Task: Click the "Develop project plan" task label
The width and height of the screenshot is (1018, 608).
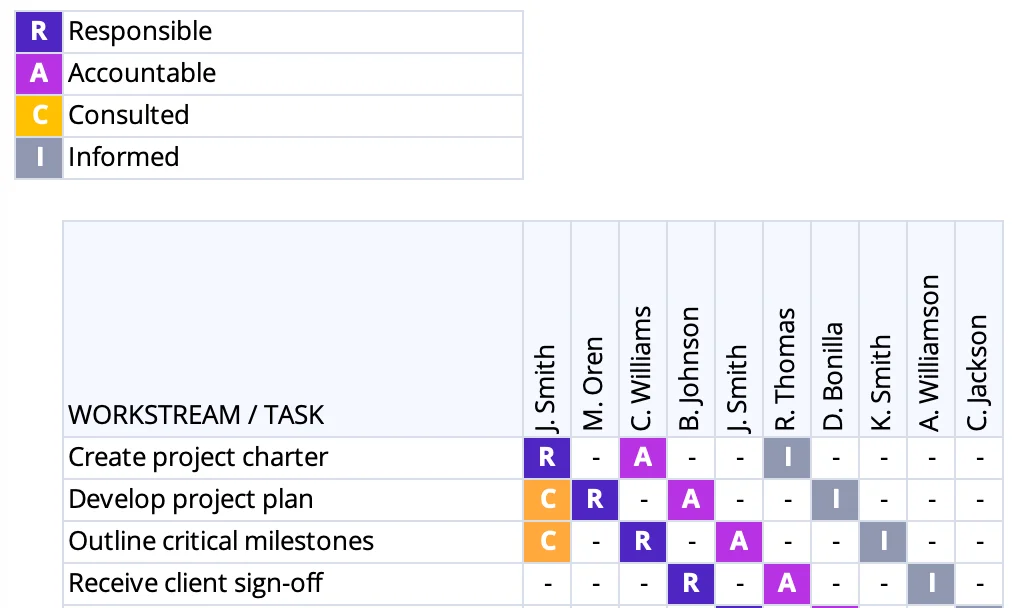Action: point(191,500)
